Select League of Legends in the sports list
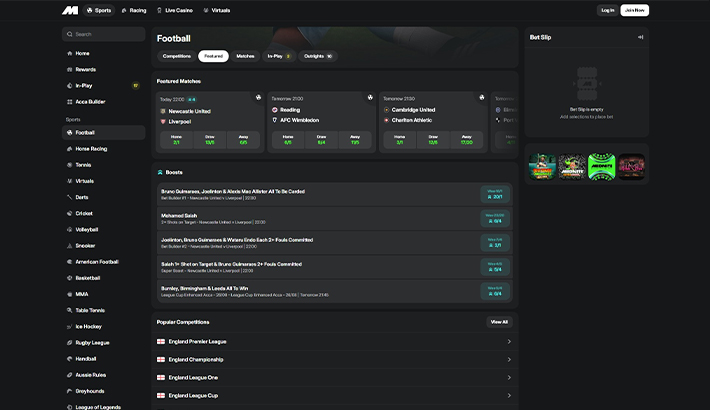 (104, 406)
